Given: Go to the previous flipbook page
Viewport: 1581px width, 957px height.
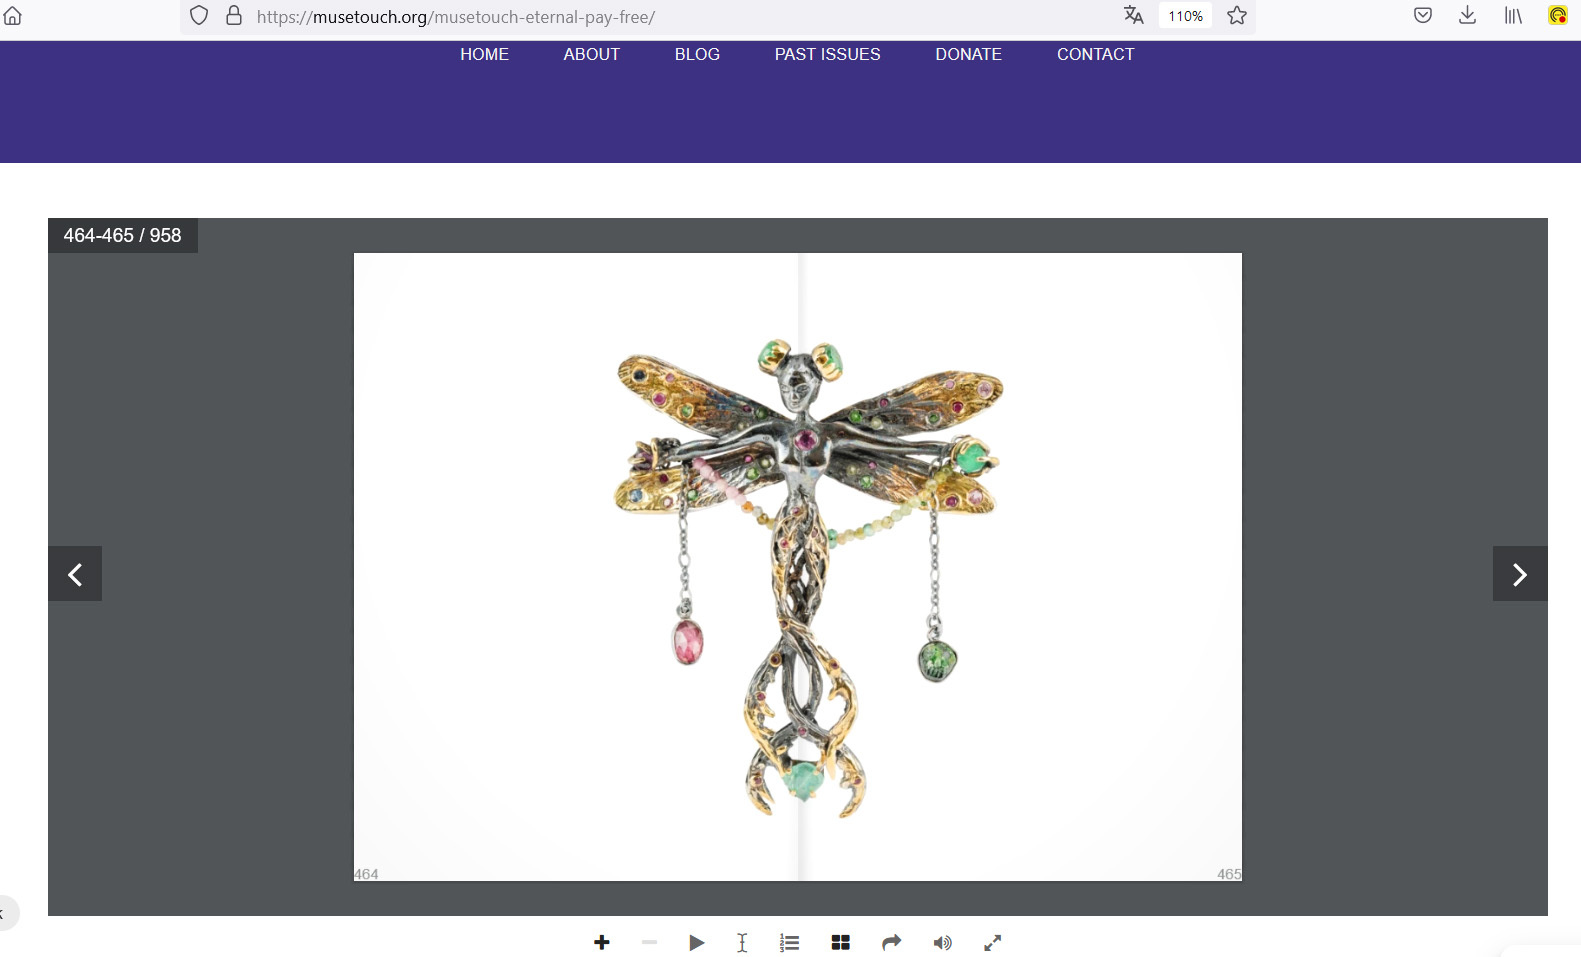Looking at the screenshot, I should click(x=75, y=574).
